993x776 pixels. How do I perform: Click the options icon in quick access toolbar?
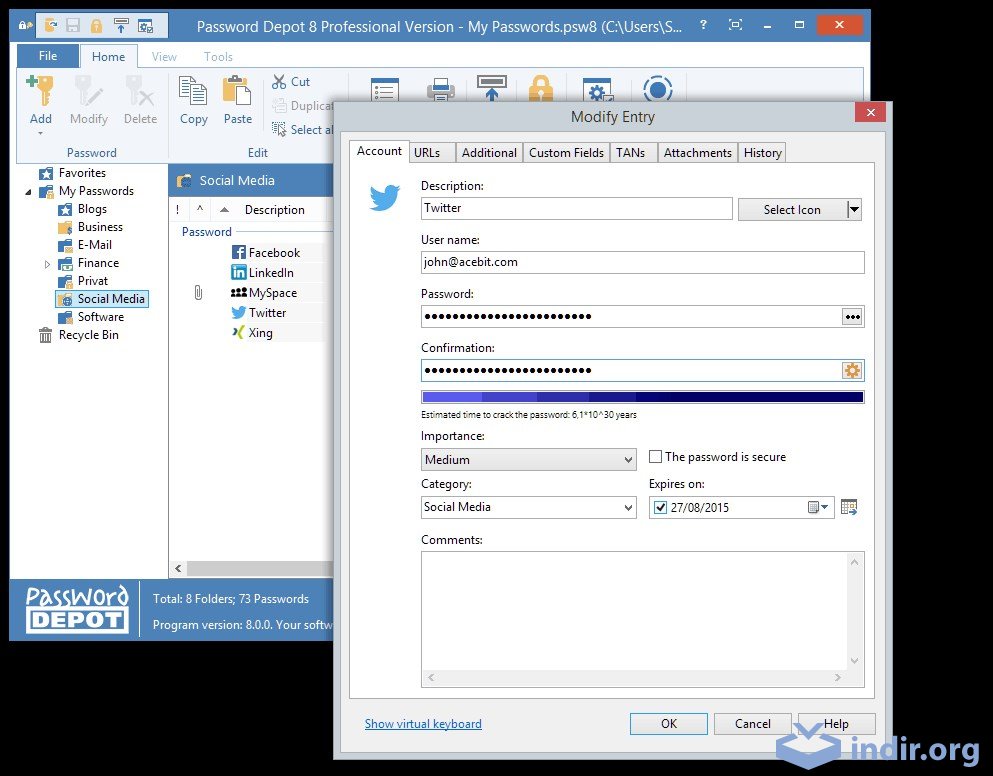(146, 26)
